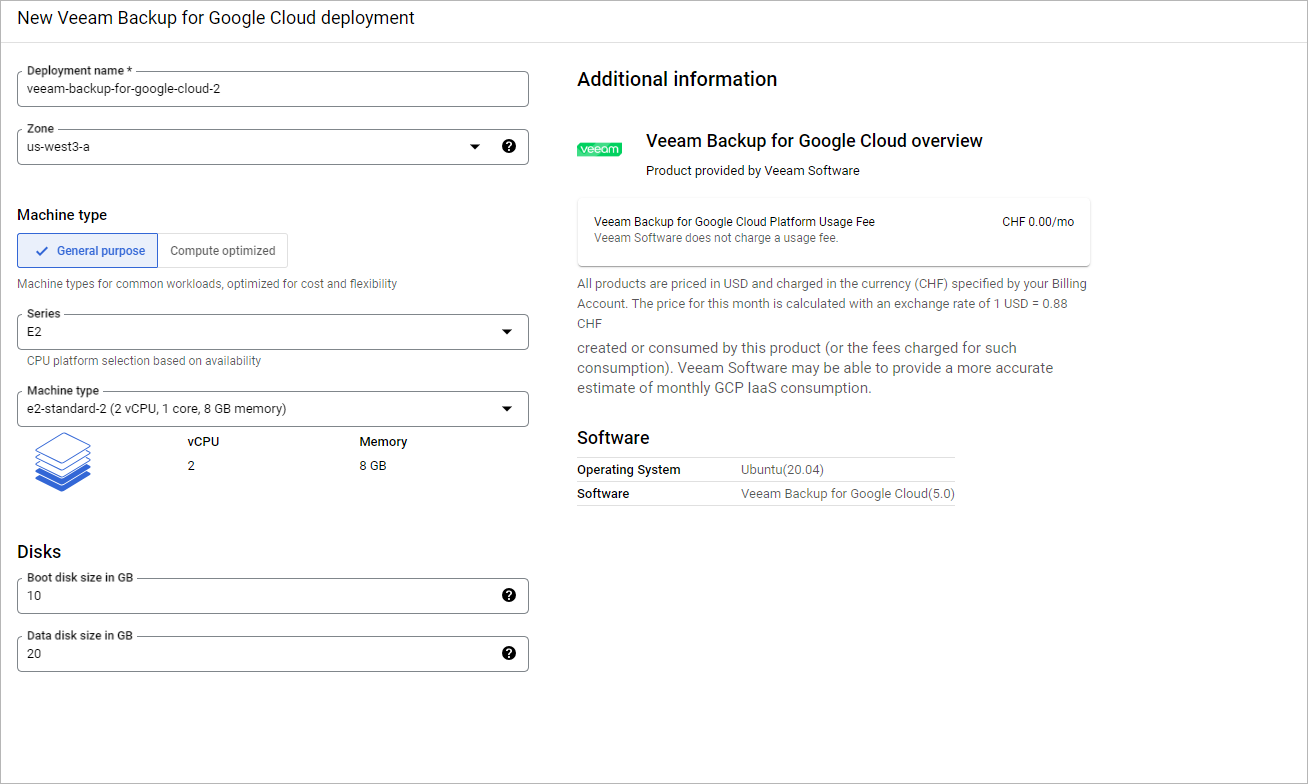This screenshot has width=1308, height=784.
Task: Click the Additional information heading
Action: click(677, 79)
